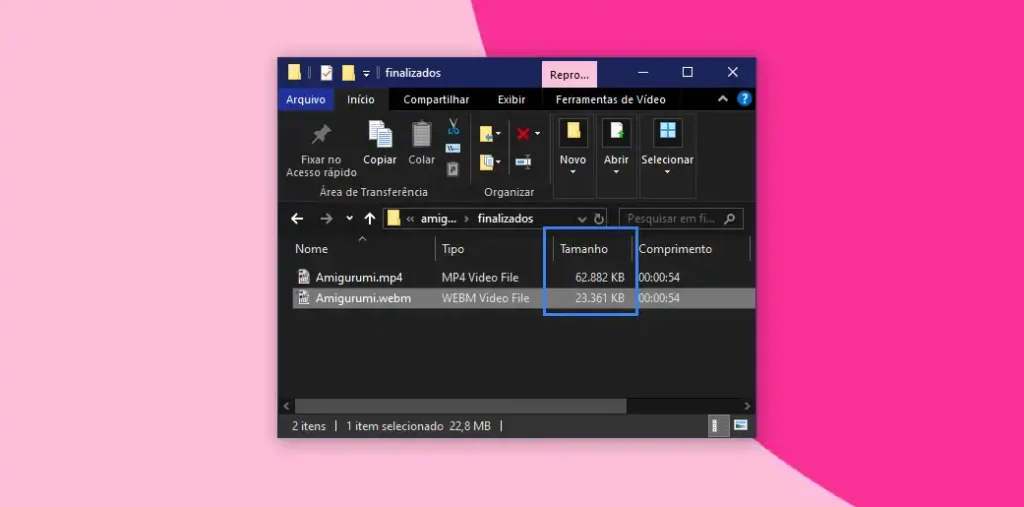Sort files by Tamanho column header
The width and height of the screenshot is (1024, 507).
584,249
